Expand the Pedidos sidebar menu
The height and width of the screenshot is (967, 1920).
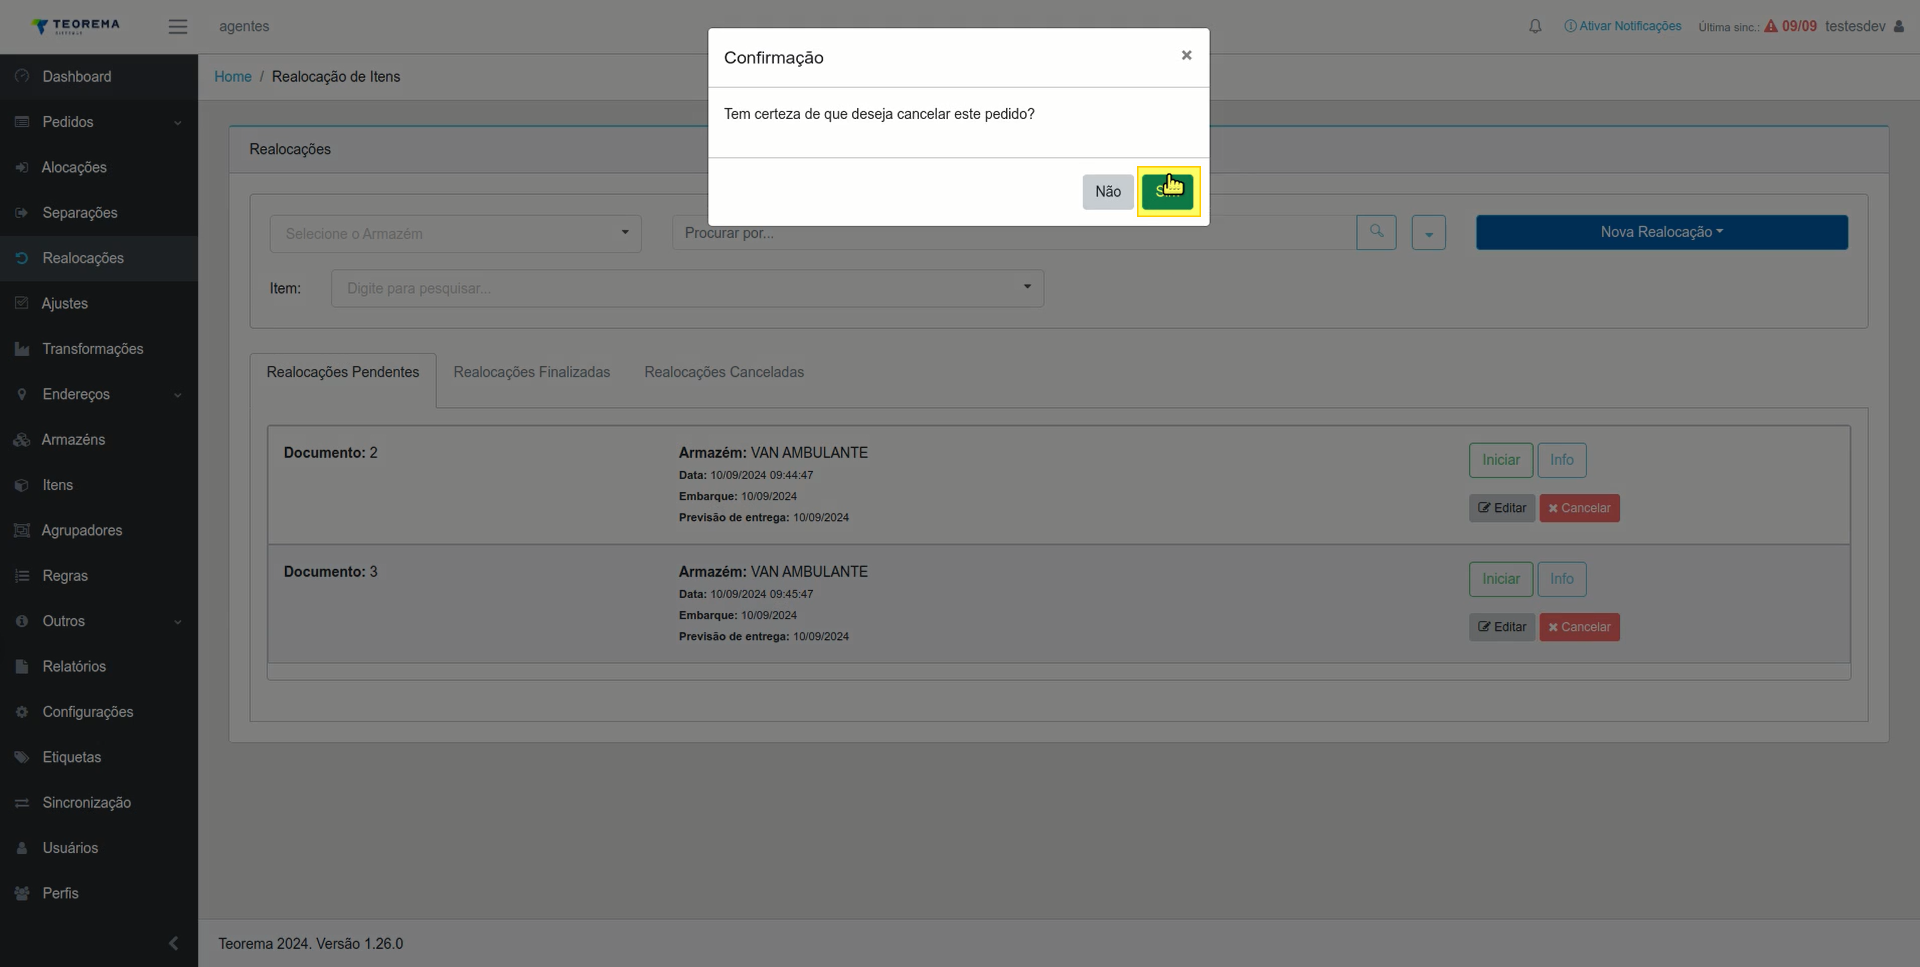99,122
